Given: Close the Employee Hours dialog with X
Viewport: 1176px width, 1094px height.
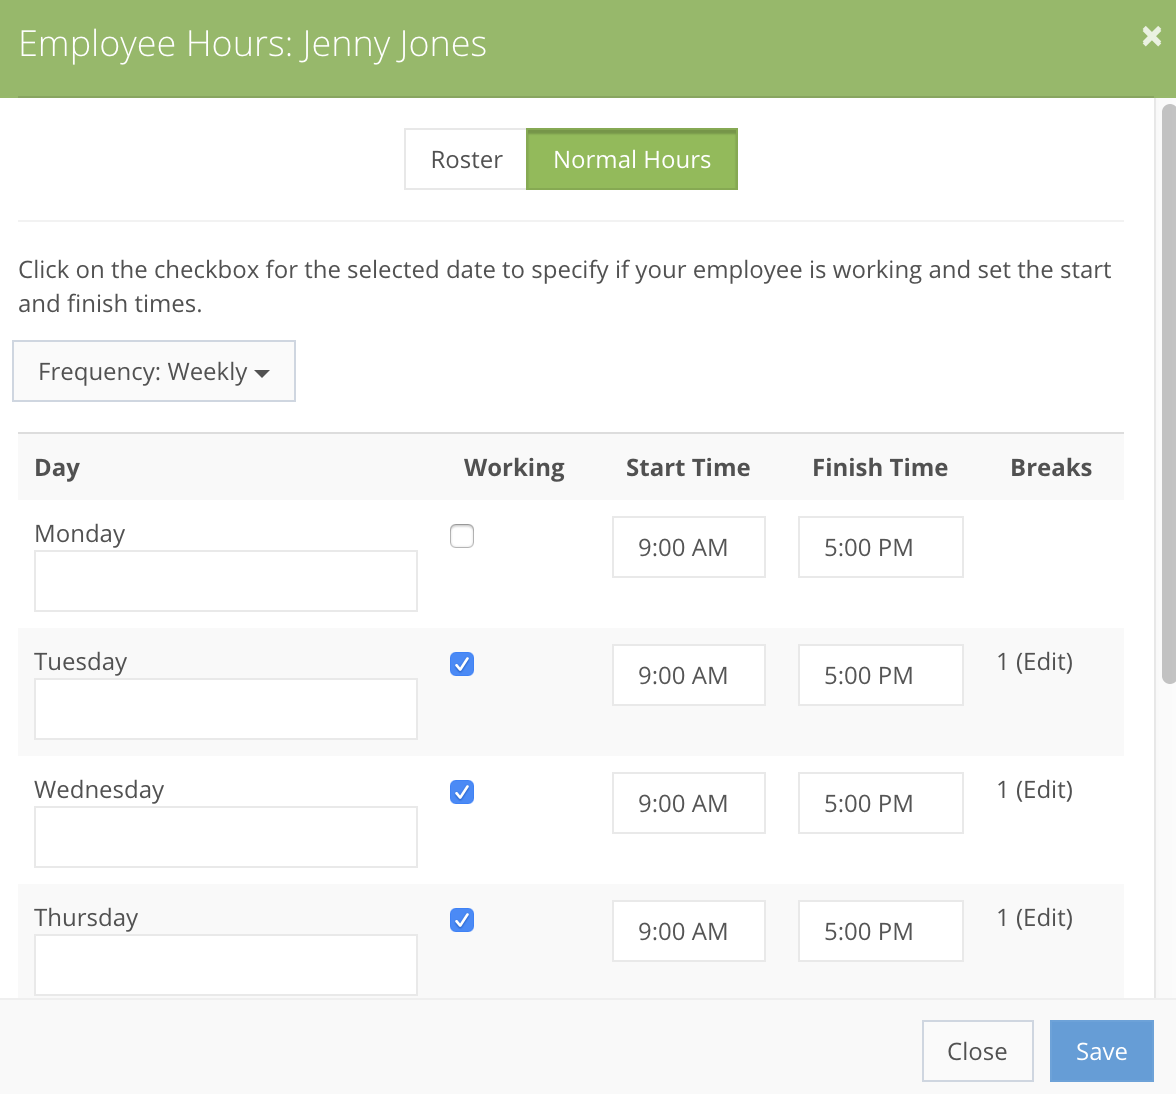Looking at the screenshot, I should pyautogui.click(x=1152, y=37).
